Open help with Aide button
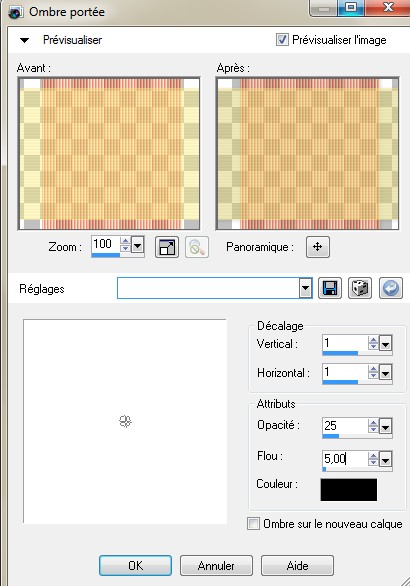 coord(298,565)
